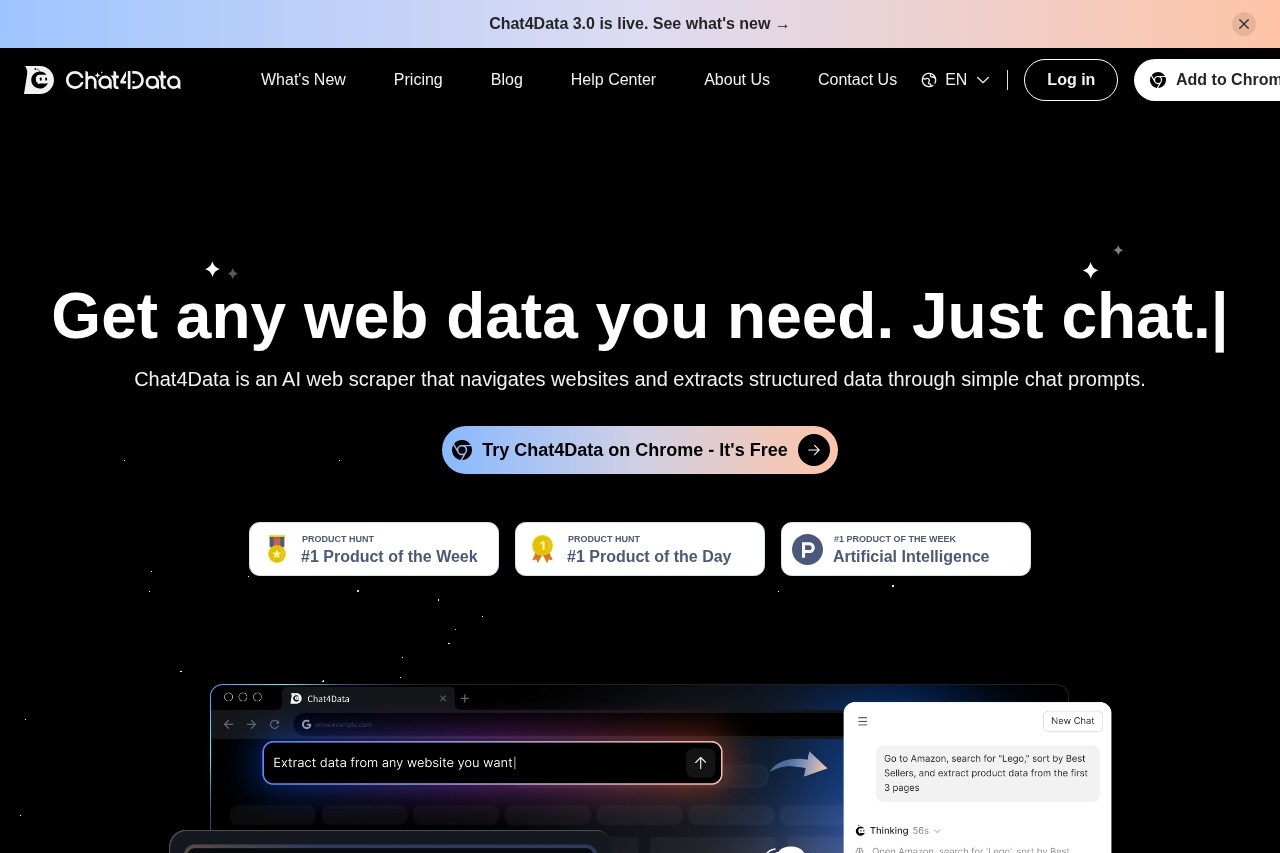1280x853 pixels.
Task: Expand the EN language dropdown
Action: coord(955,80)
